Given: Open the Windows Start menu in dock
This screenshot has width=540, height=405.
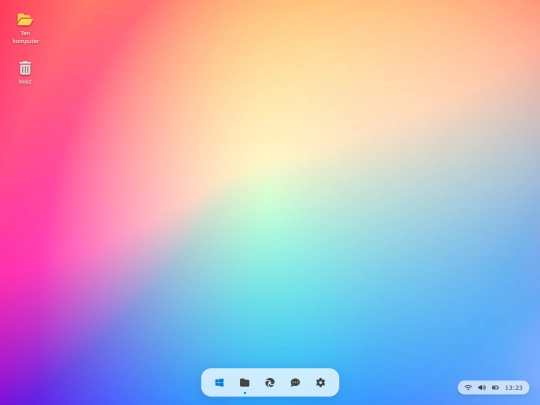Looking at the screenshot, I should pyautogui.click(x=219, y=383).
